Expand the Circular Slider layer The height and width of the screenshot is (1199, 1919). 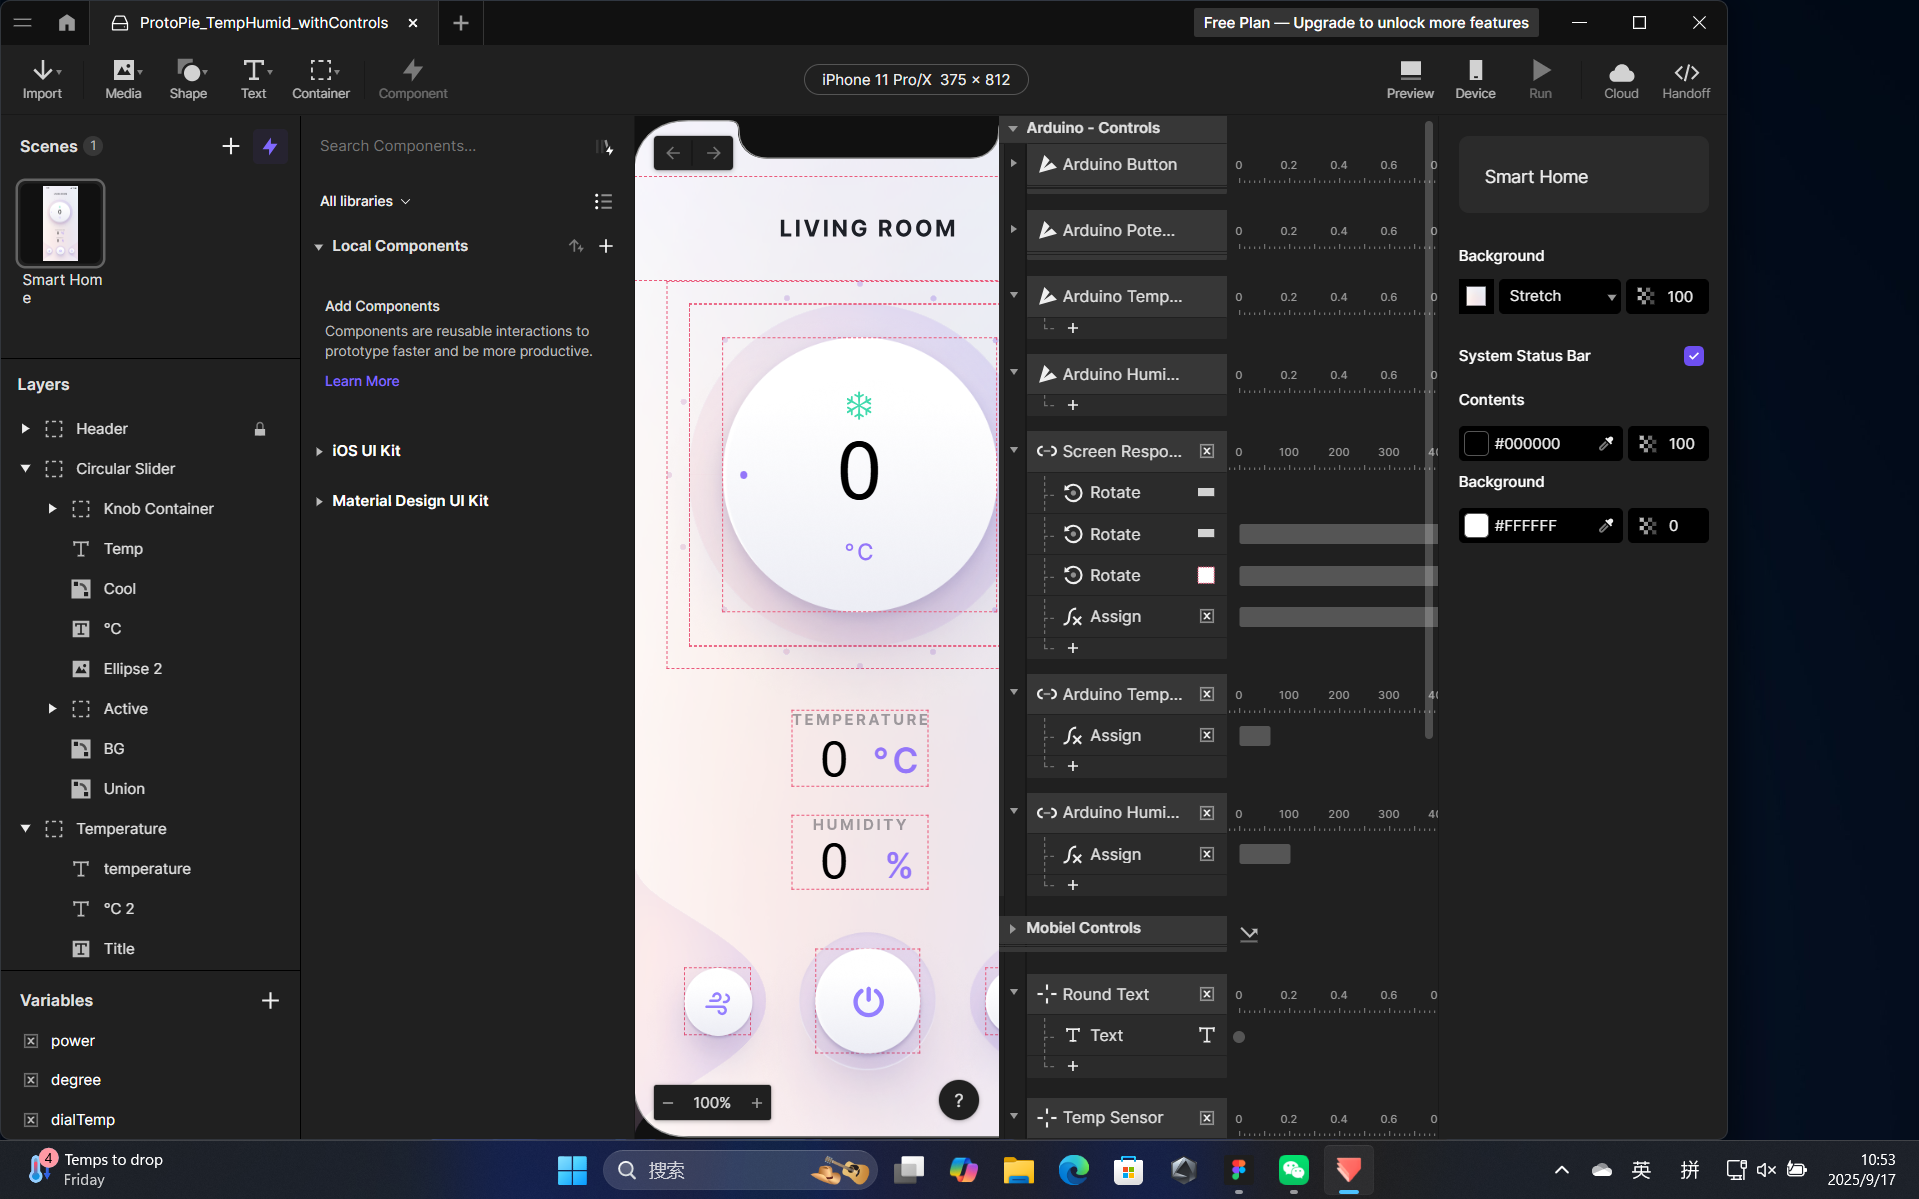tap(24, 468)
